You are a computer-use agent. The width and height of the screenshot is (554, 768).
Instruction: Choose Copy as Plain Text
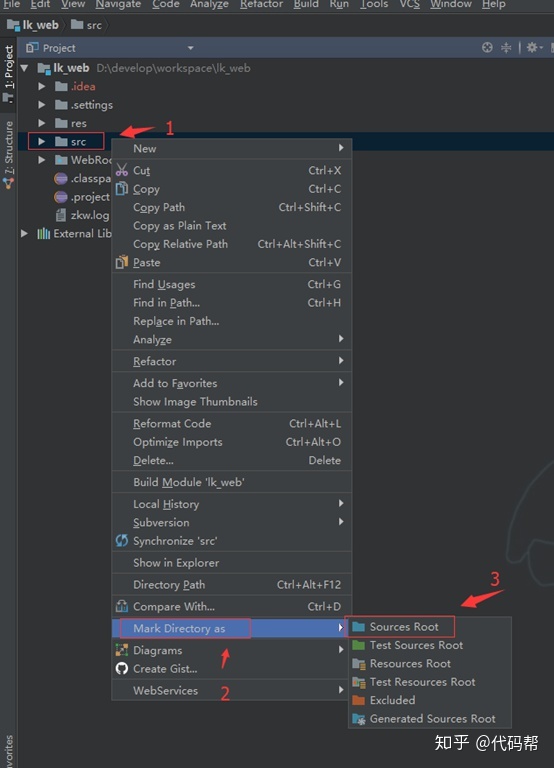[232, 226]
